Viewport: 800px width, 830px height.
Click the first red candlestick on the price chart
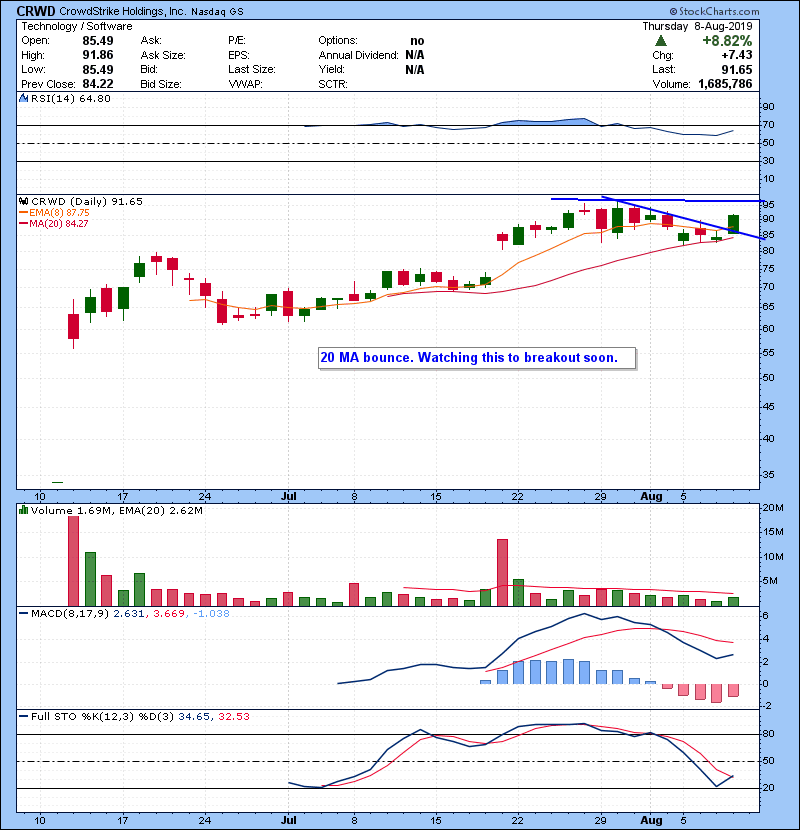[73, 326]
